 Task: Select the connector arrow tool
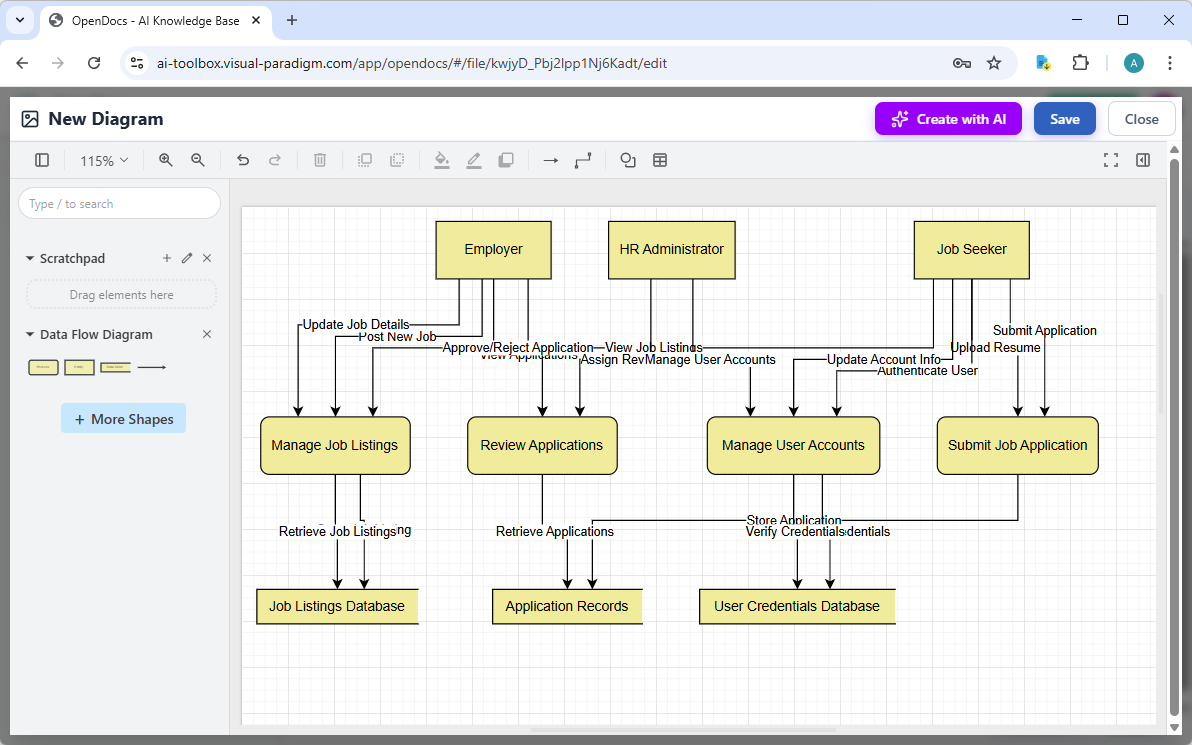(x=550, y=160)
